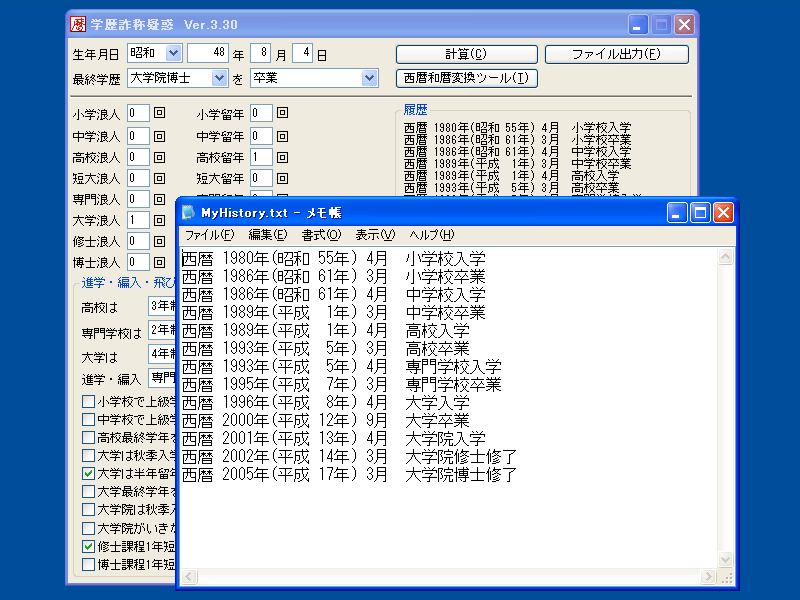Click the Notepad horizontal scrollbar left arrow
The height and width of the screenshot is (600, 800).
pyautogui.click(x=188, y=577)
